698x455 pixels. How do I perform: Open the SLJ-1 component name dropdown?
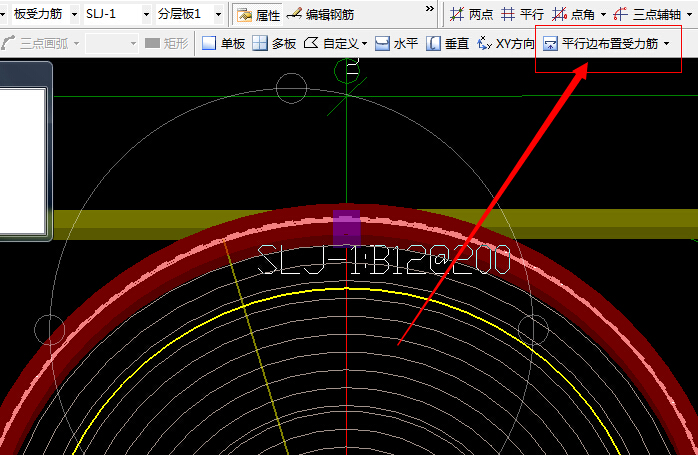(146, 14)
